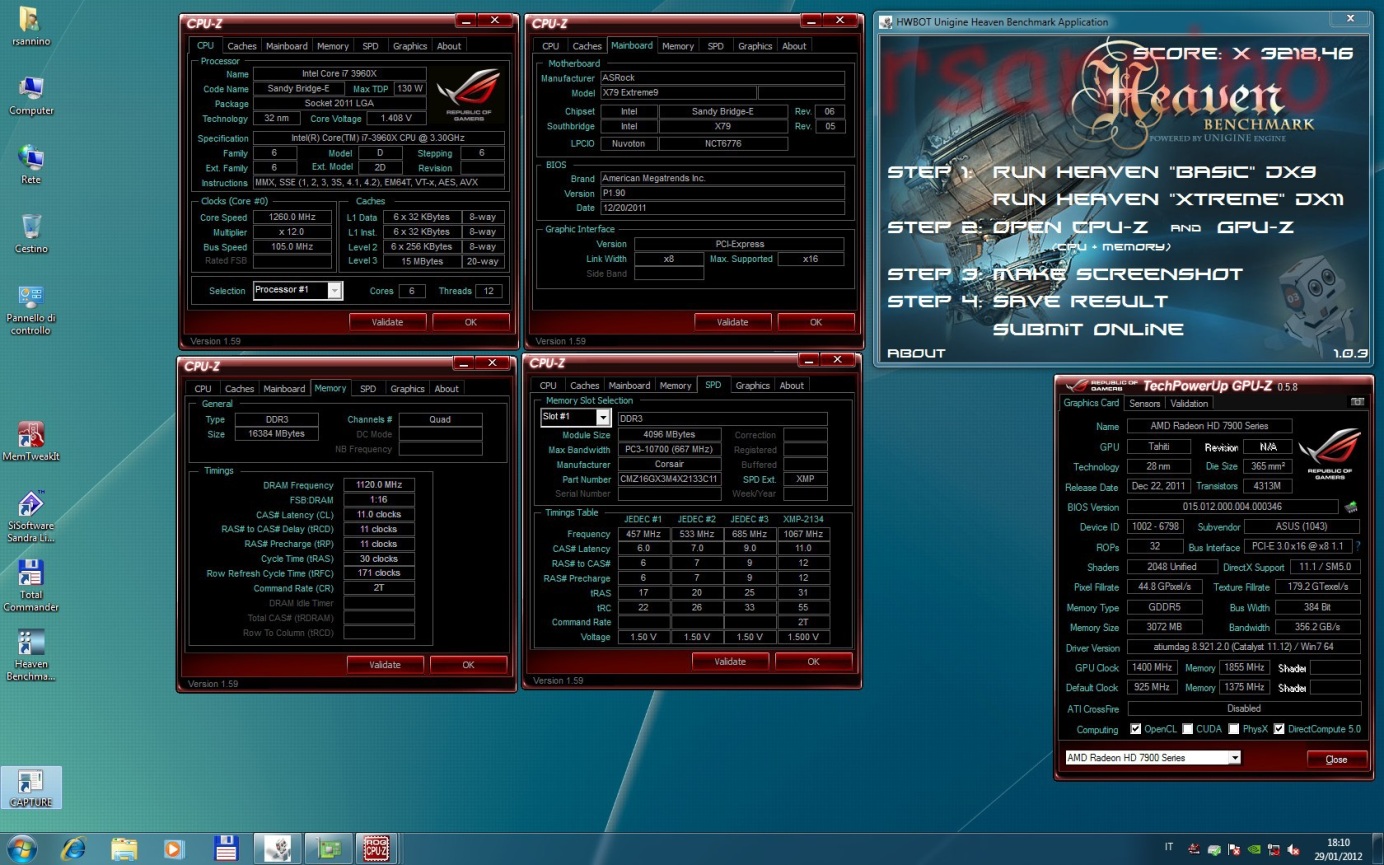
Task: Open the Windows Start orb
Action: [x=20, y=848]
